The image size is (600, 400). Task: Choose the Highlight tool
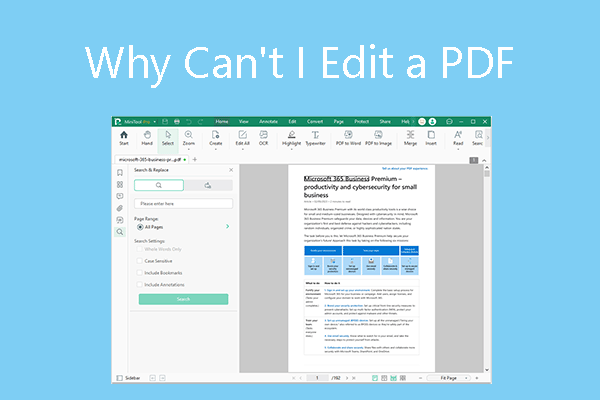(292, 138)
